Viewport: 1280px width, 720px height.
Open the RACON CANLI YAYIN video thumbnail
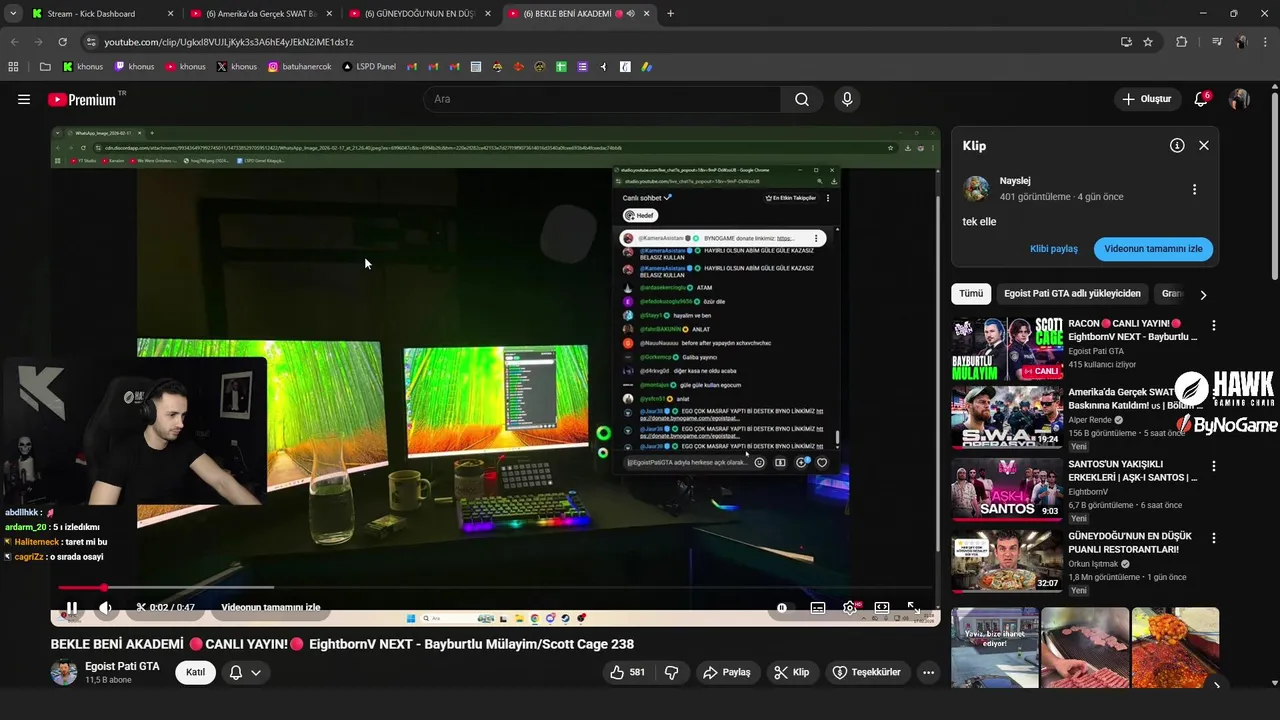pyautogui.click(x=1007, y=349)
